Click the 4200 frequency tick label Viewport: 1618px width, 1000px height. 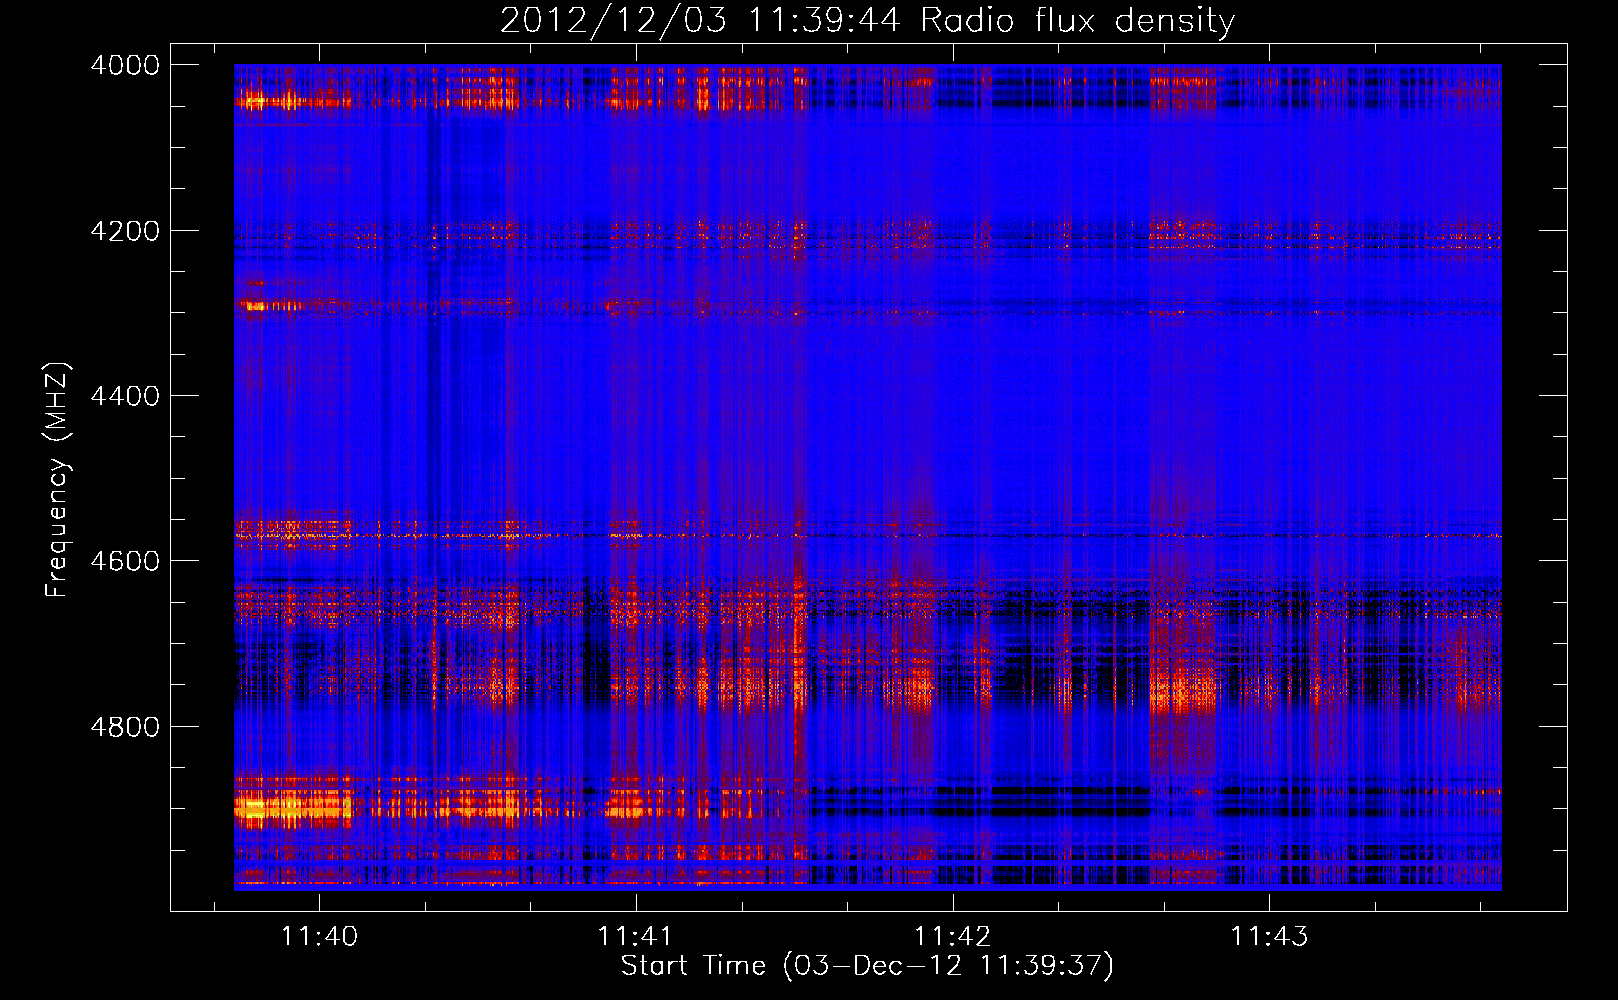click(125, 231)
